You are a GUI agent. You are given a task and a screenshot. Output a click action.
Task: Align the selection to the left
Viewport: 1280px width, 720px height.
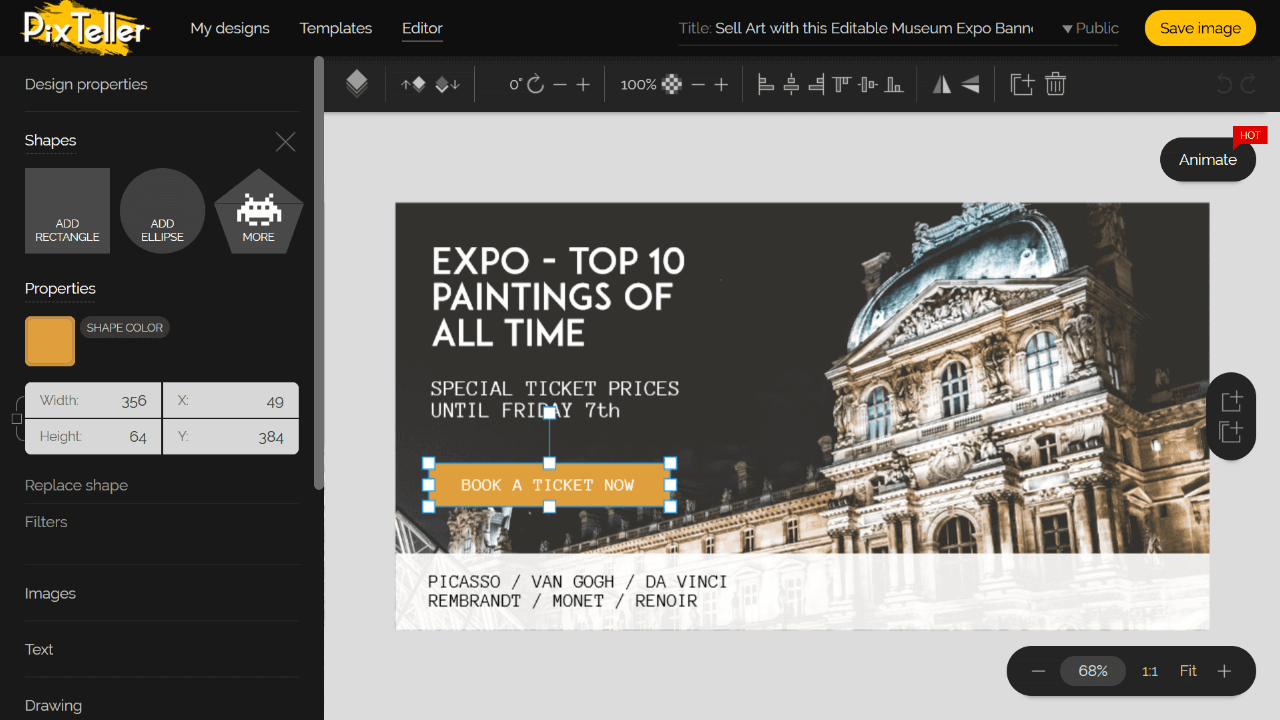click(x=766, y=84)
